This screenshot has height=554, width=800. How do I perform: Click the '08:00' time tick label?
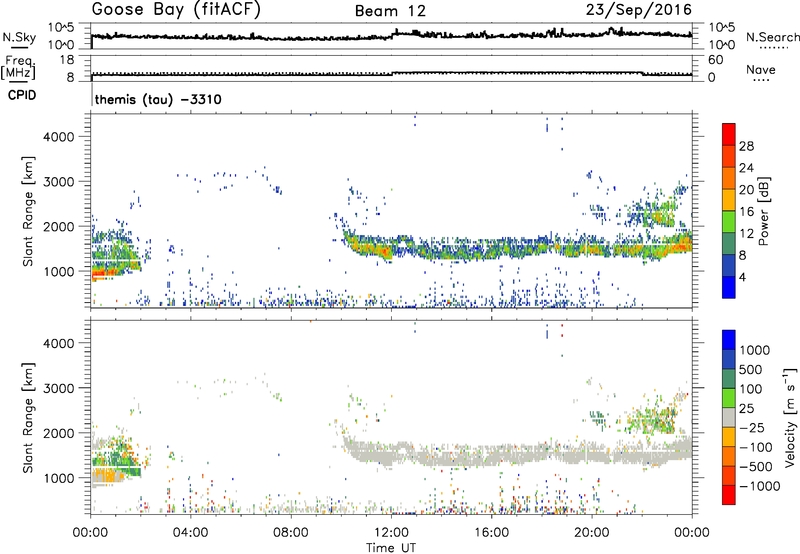pos(291,533)
